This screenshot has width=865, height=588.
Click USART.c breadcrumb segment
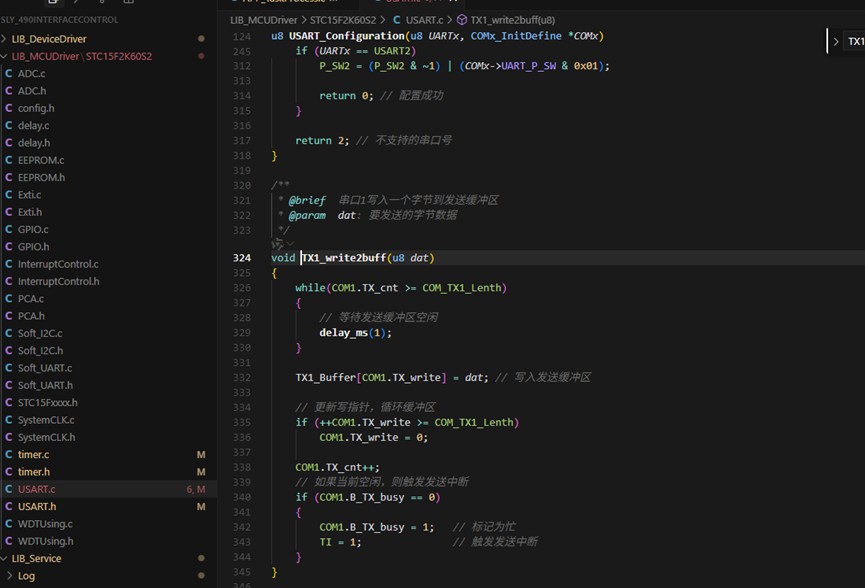[424, 20]
